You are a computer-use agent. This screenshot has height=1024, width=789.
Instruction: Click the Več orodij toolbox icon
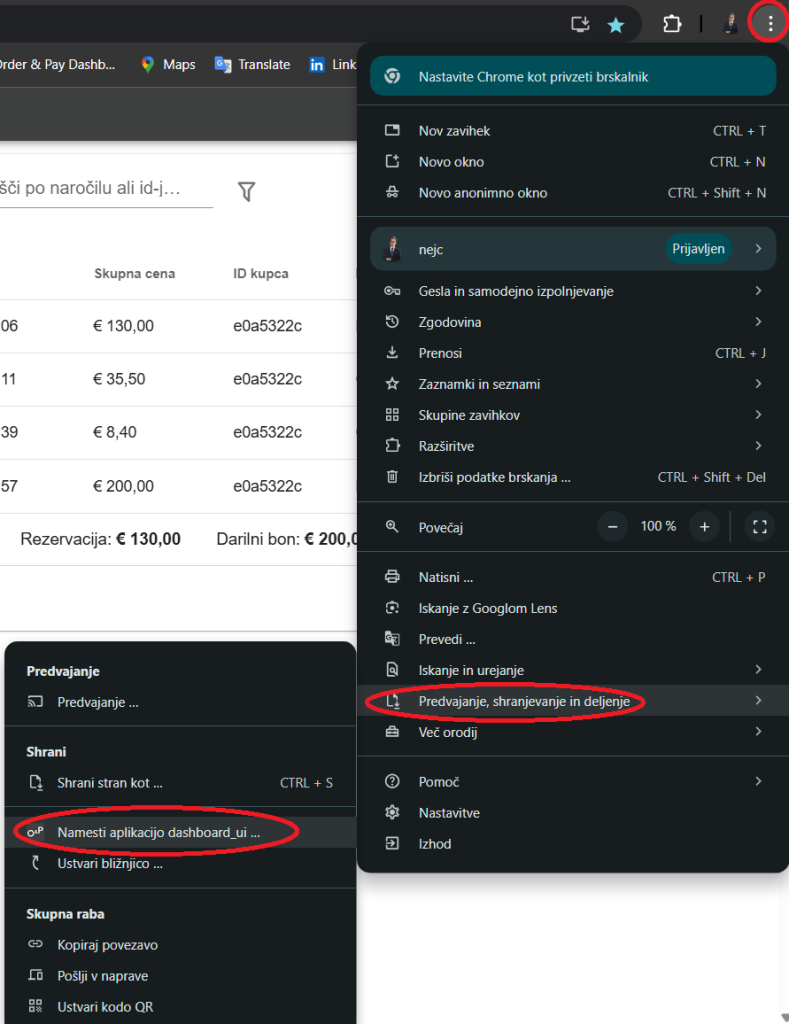tap(392, 731)
